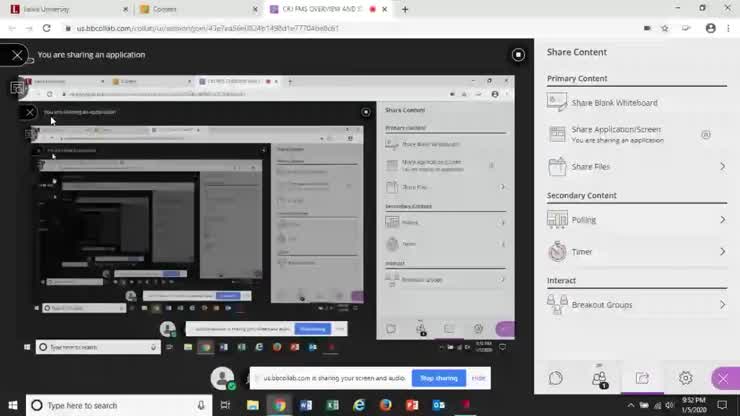Collapse the Collaborate panel with purple button
Image resolution: width=740 pixels, height=416 pixels.
tap(722, 378)
